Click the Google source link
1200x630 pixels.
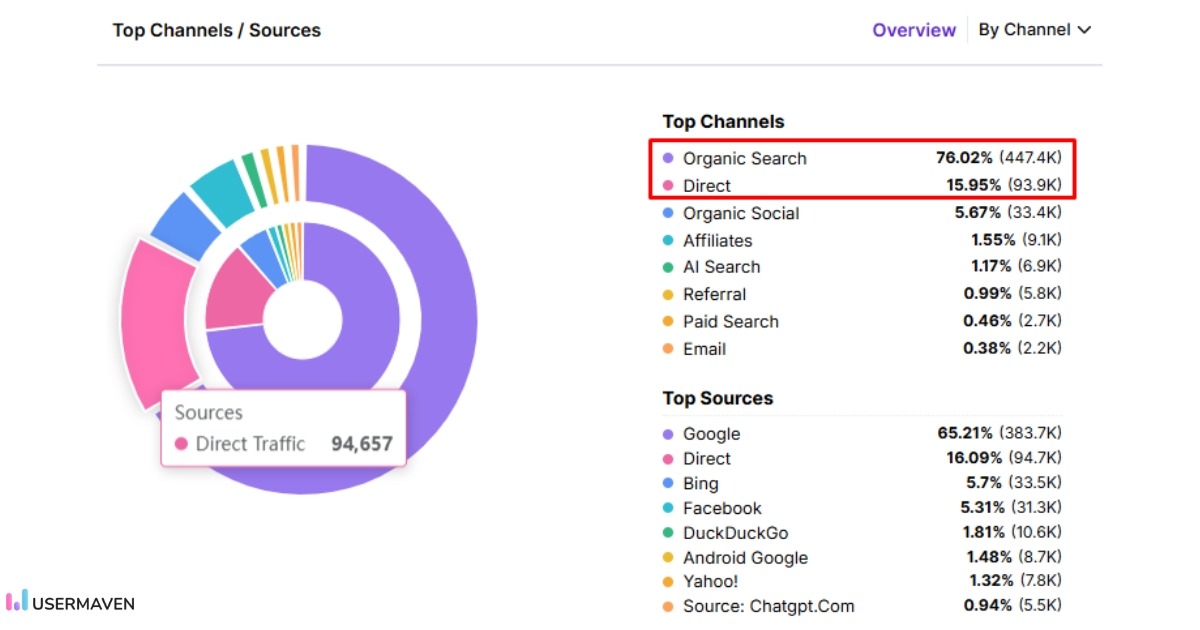[x=712, y=434]
